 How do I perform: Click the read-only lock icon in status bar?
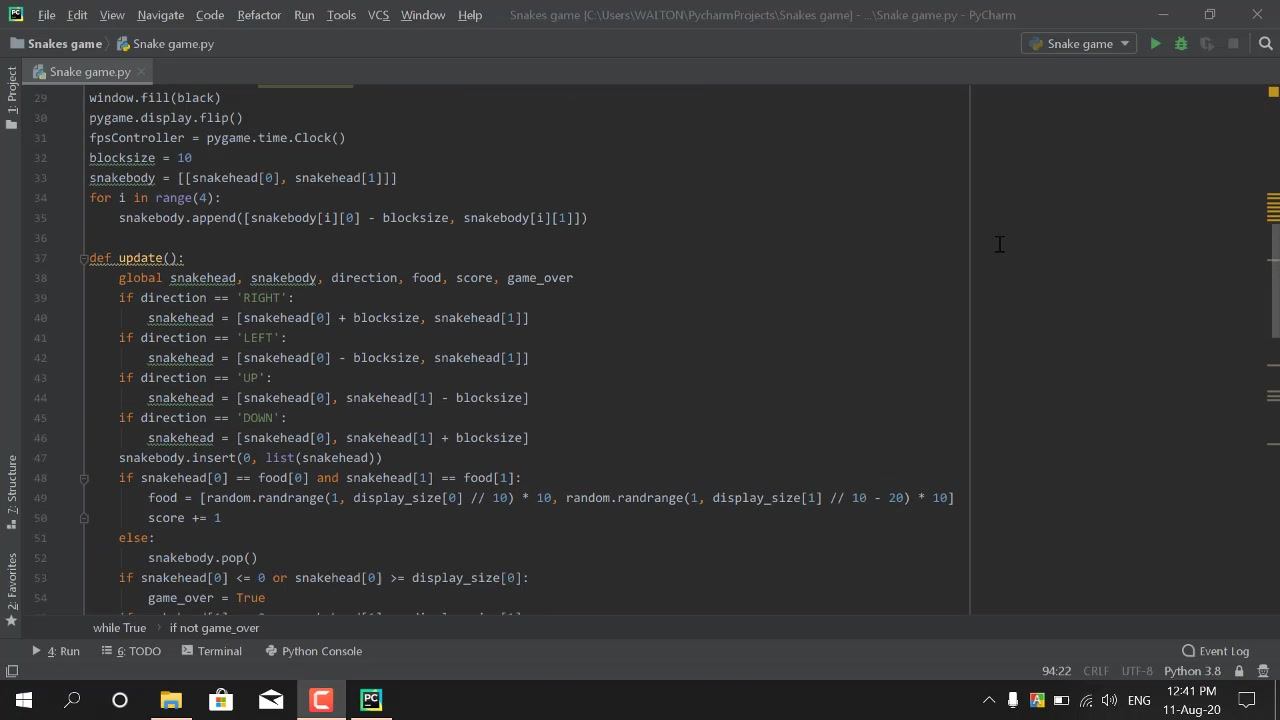[1239, 671]
